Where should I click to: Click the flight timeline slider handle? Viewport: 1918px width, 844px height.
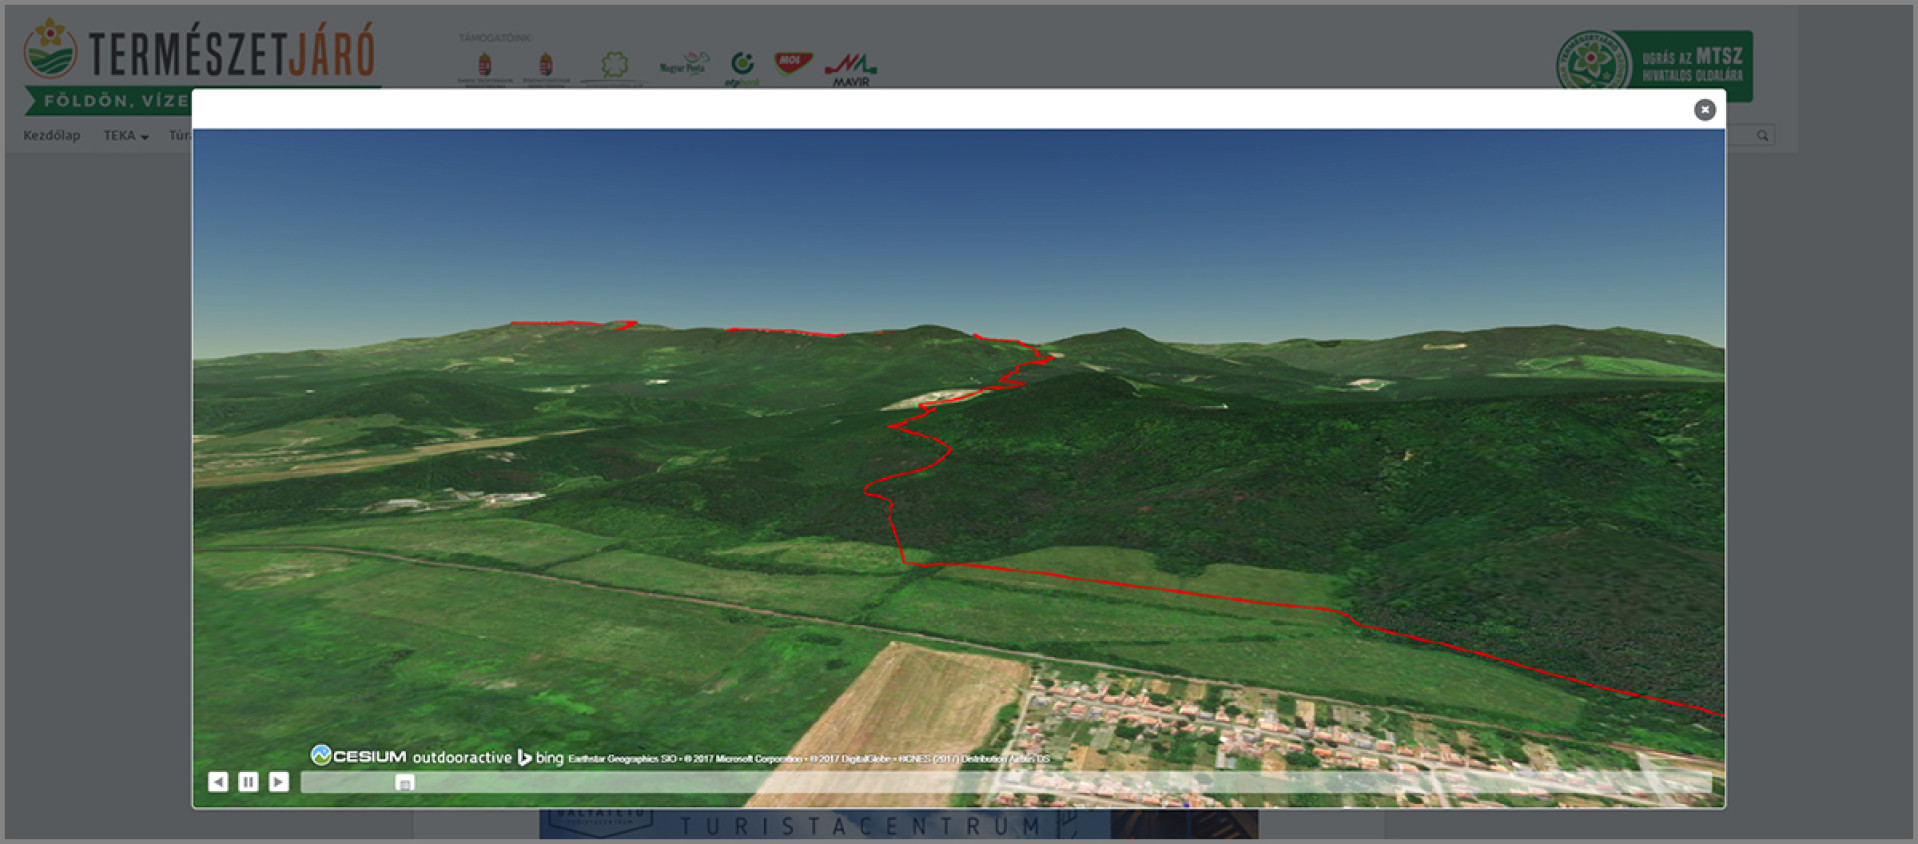404,783
